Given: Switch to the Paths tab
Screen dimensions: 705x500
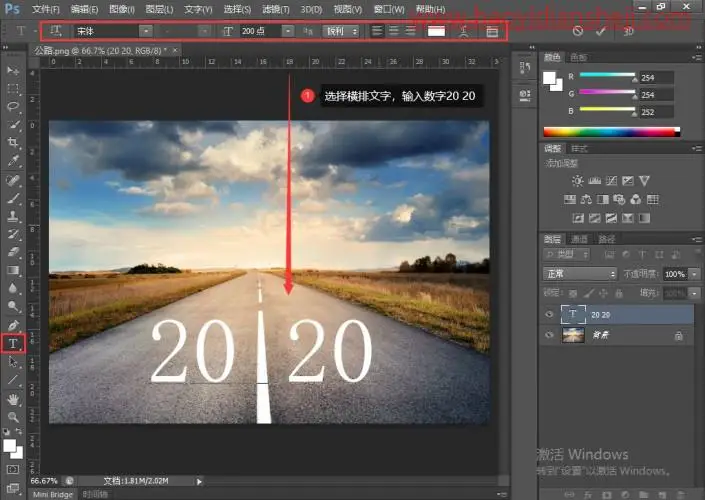Looking at the screenshot, I should click(x=606, y=239).
